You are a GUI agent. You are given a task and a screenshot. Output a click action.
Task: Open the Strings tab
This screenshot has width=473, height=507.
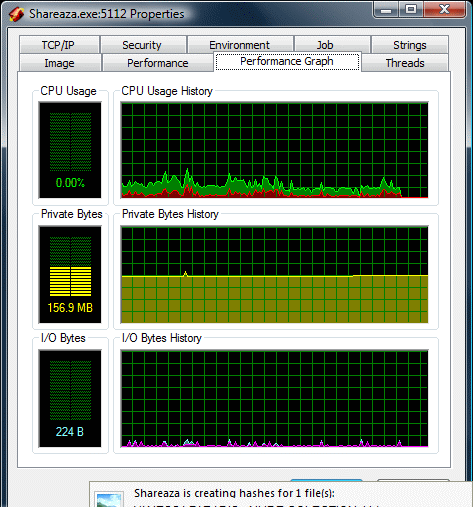click(x=410, y=45)
